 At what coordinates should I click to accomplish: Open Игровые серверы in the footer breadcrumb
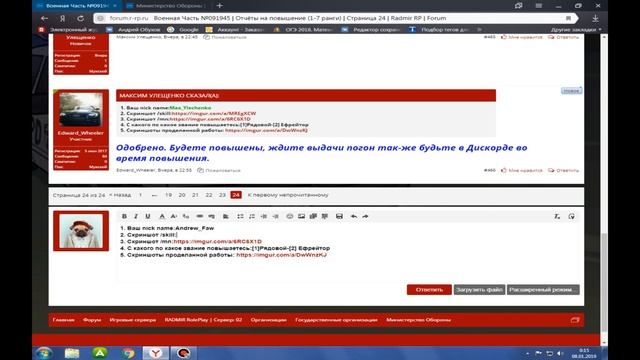[133, 320]
